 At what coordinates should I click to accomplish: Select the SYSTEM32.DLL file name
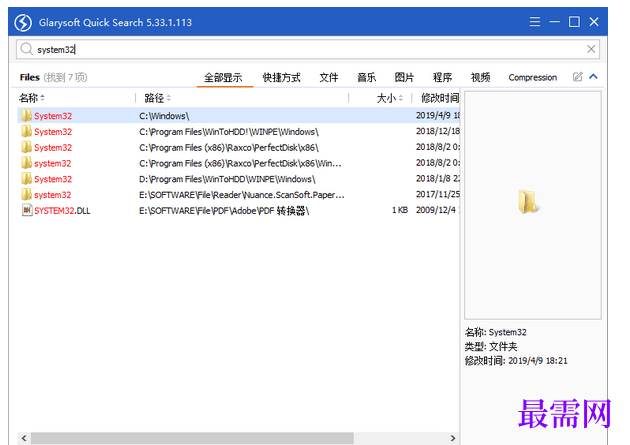(x=62, y=211)
